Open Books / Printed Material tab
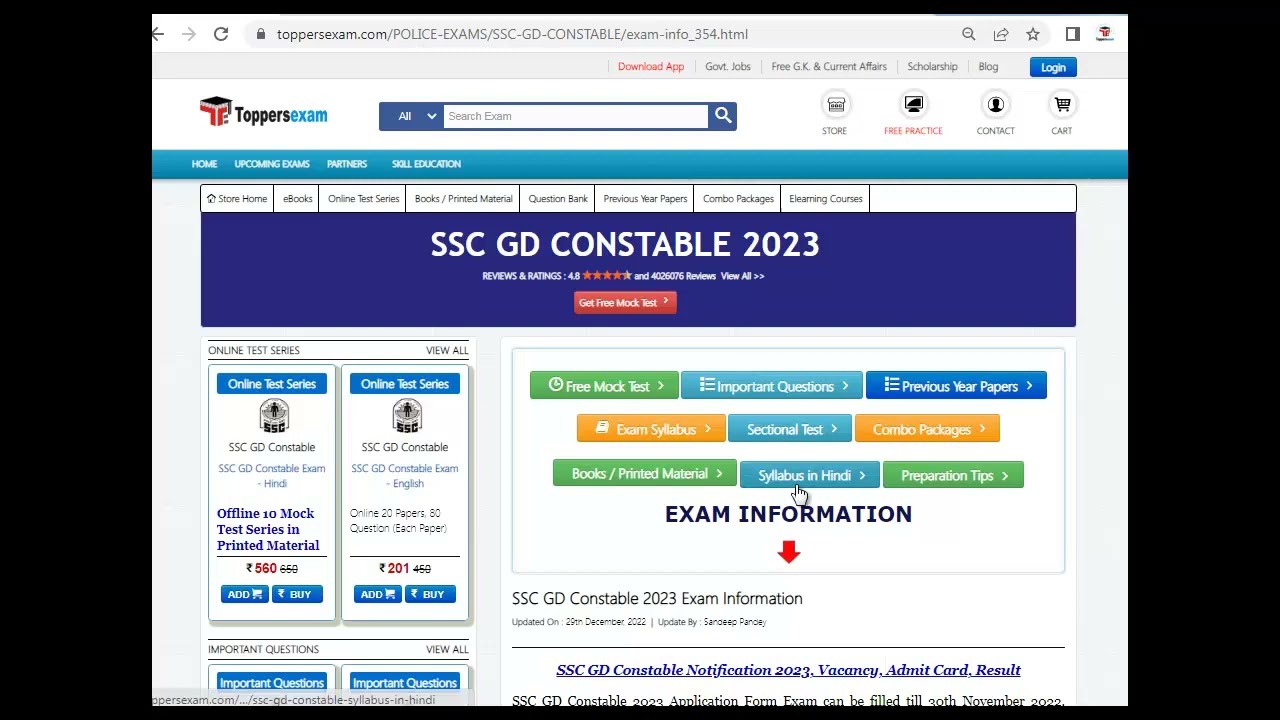The width and height of the screenshot is (1280, 720). coord(464,199)
